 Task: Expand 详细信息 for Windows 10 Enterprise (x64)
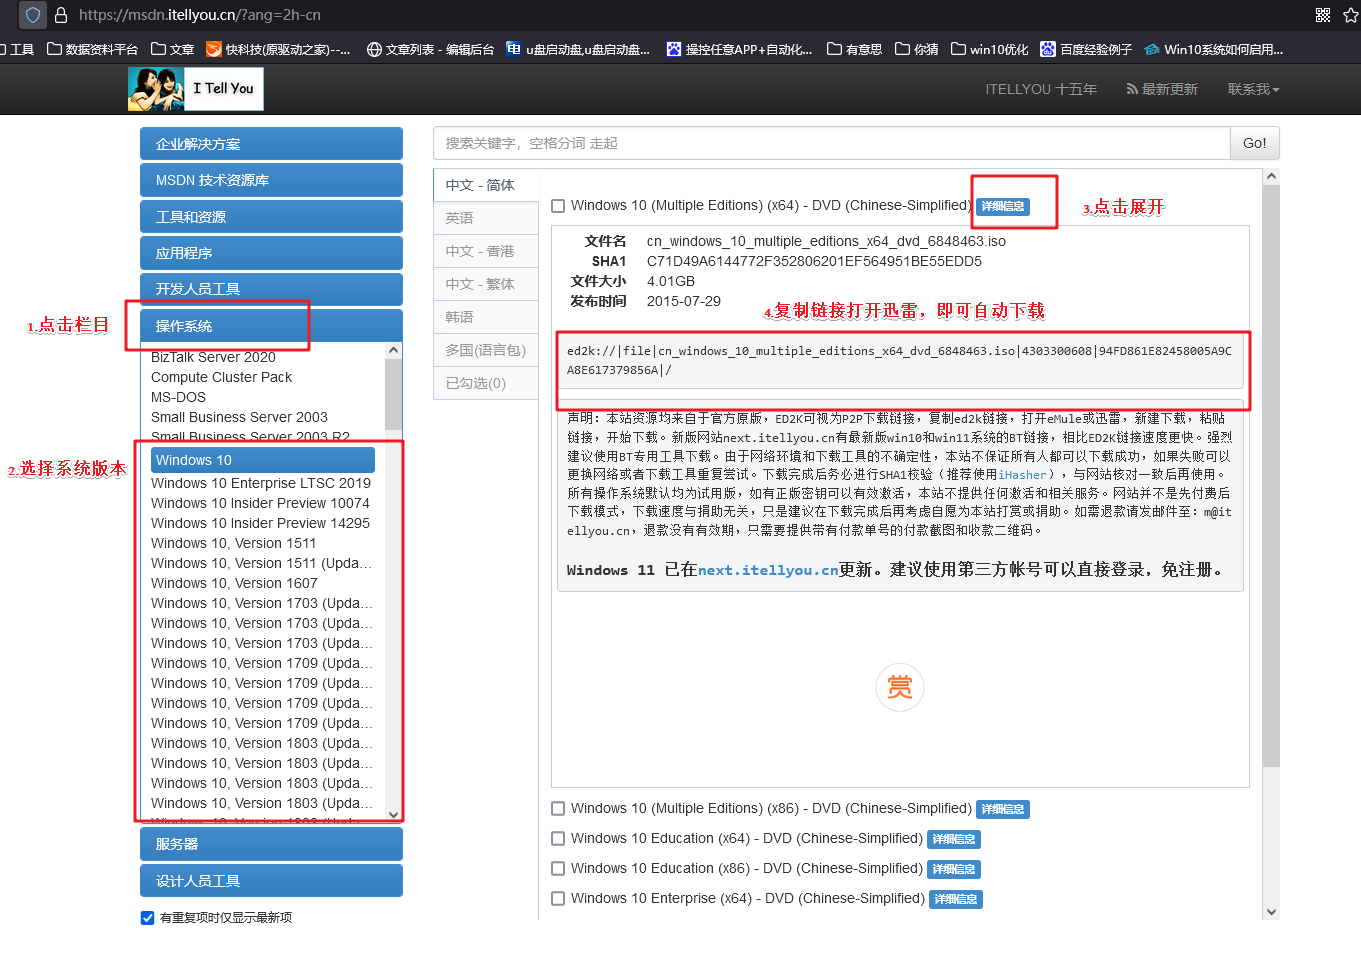pos(955,898)
